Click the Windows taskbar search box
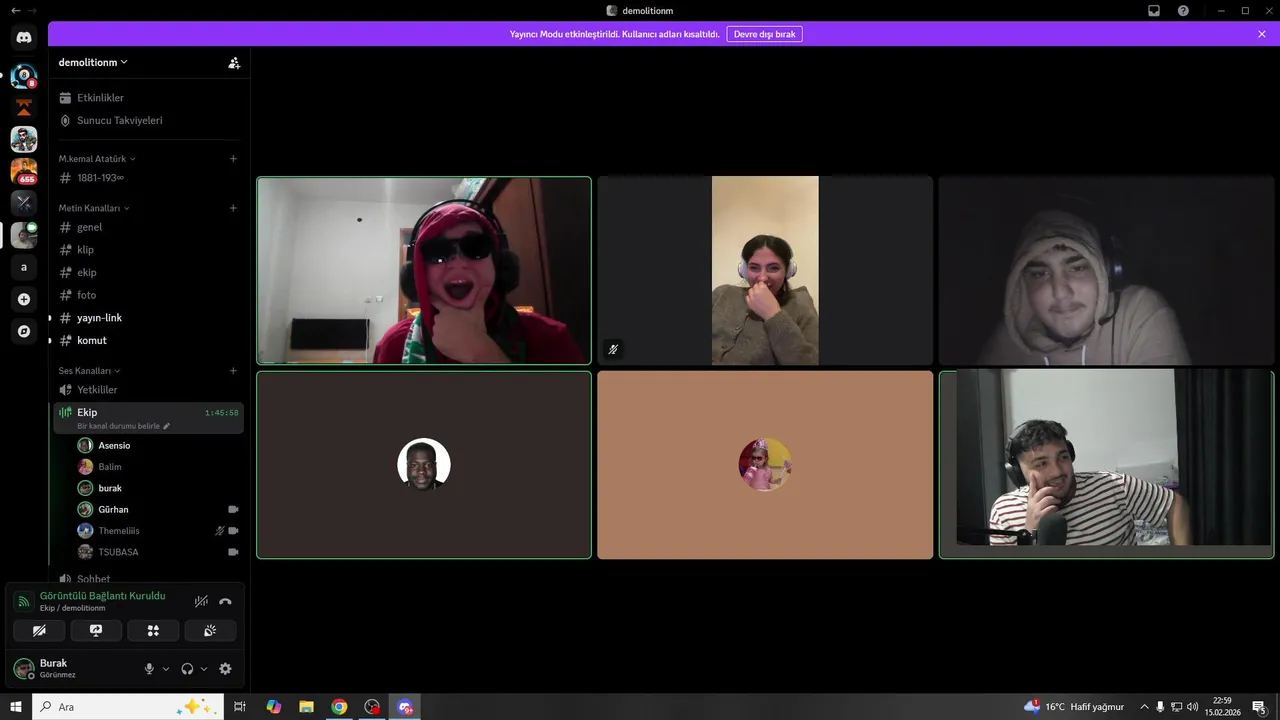 pos(128,706)
